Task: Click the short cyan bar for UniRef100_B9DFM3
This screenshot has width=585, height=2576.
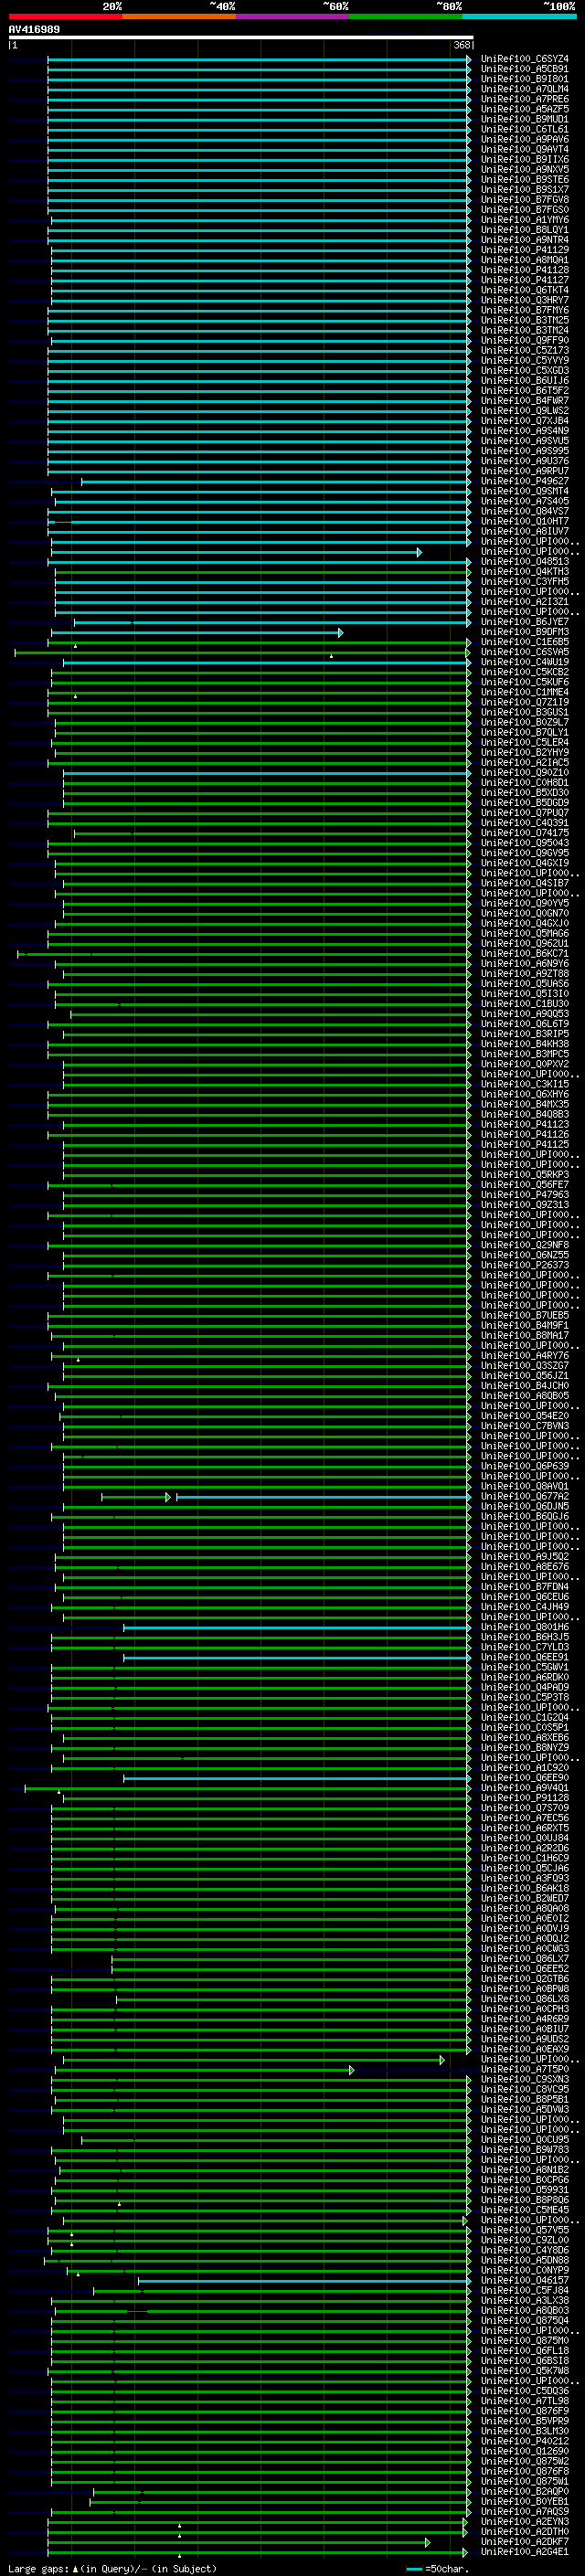Action: (197, 633)
